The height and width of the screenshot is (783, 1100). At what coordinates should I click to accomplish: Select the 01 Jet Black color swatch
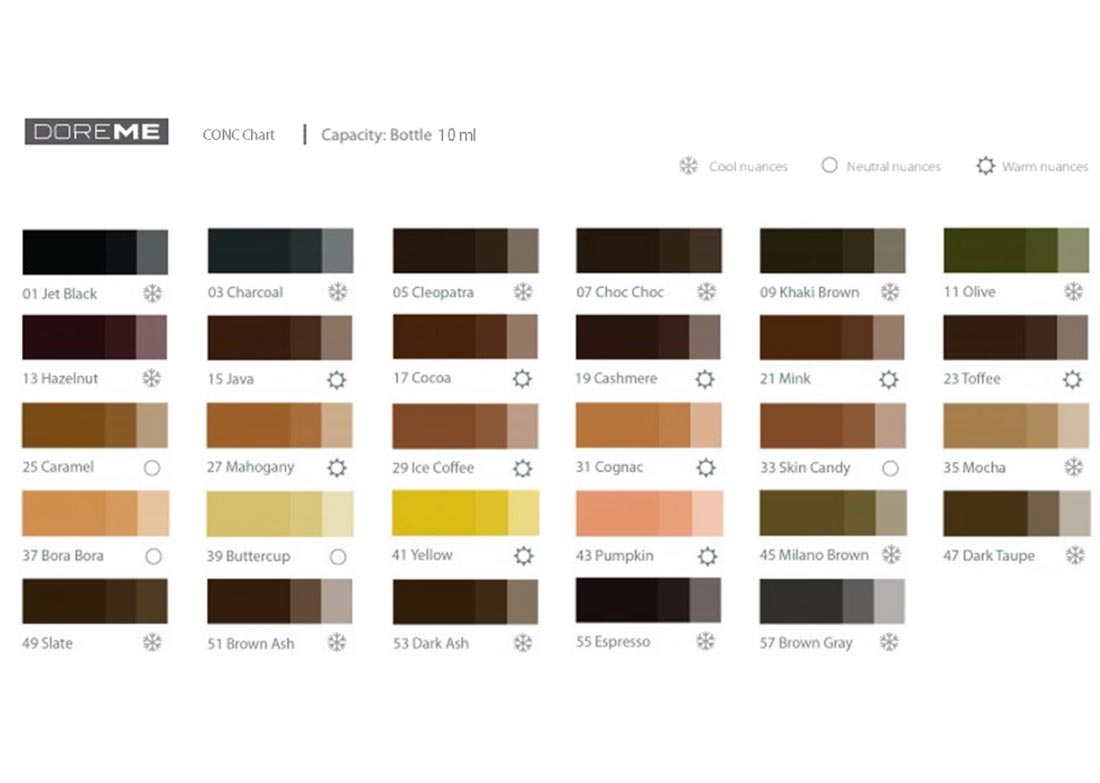point(95,252)
